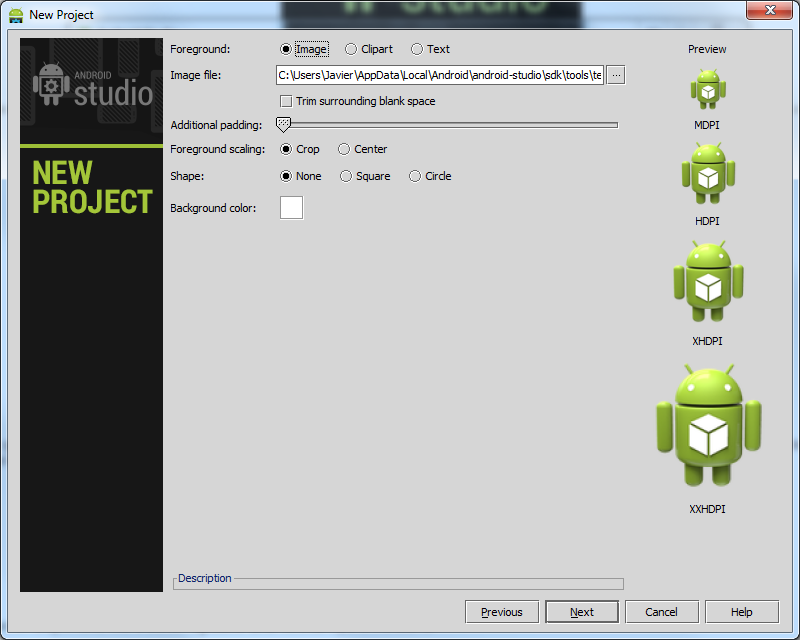Click the Additional padding slider handle

(x=283, y=124)
